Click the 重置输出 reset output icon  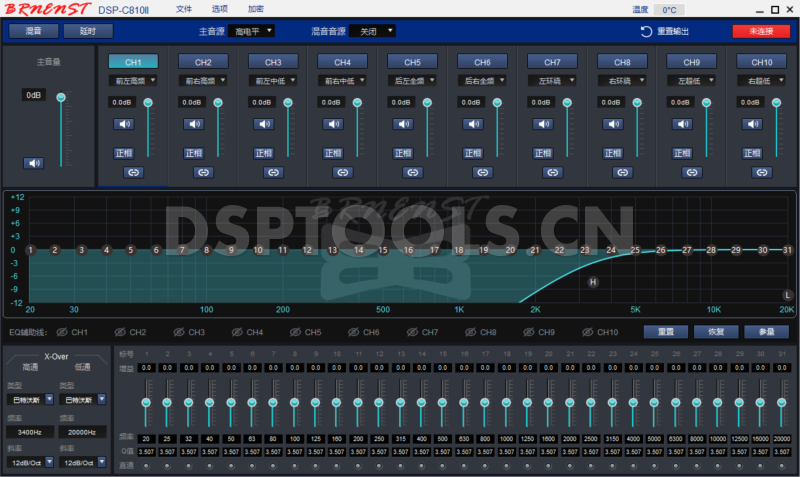click(x=646, y=32)
